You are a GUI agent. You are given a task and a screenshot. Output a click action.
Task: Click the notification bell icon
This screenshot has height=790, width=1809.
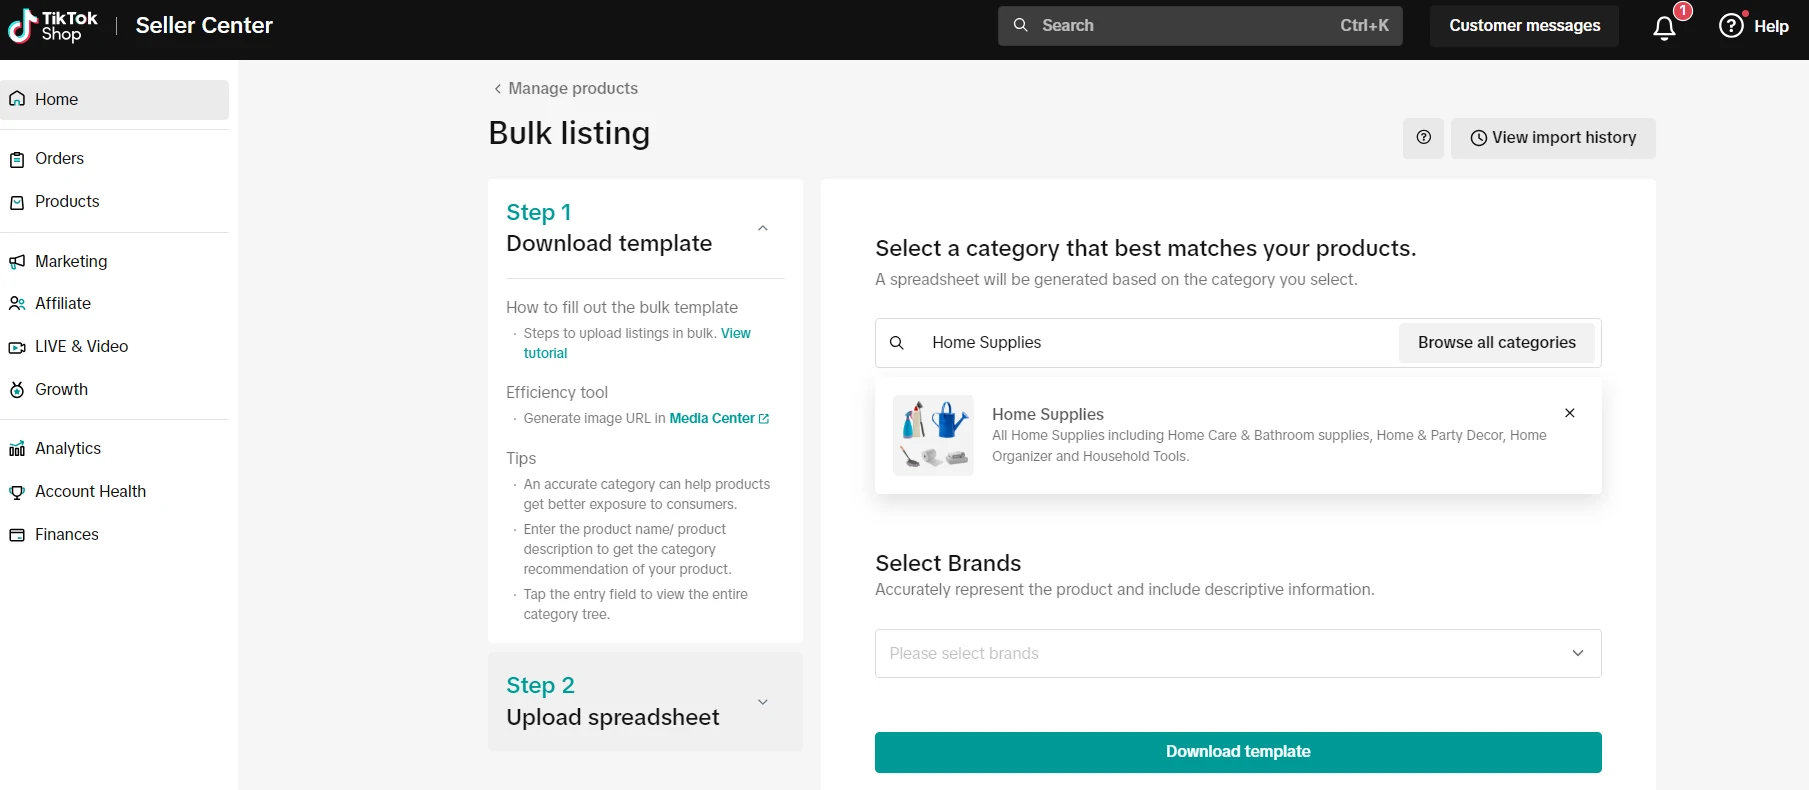pyautogui.click(x=1664, y=27)
